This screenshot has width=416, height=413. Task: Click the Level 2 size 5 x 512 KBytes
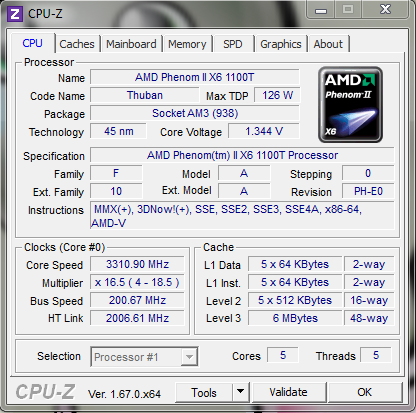[295, 300]
